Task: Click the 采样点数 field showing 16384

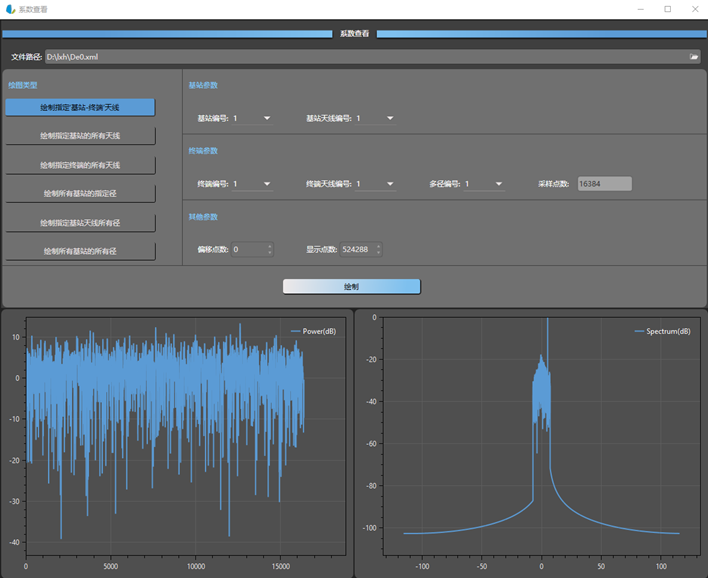Action: (x=604, y=184)
